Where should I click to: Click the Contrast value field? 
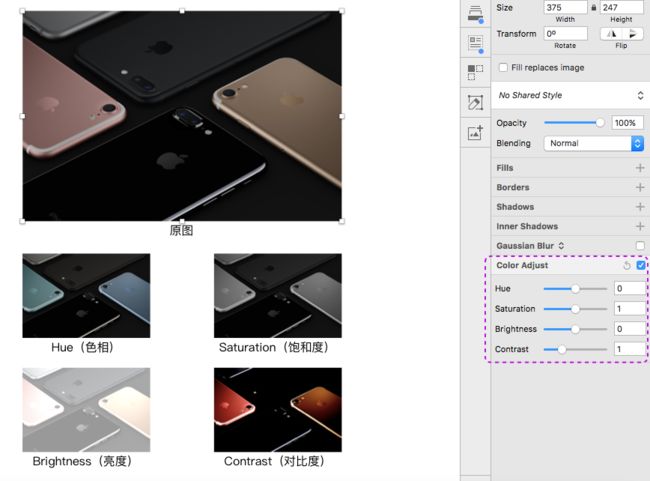click(x=629, y=349)
